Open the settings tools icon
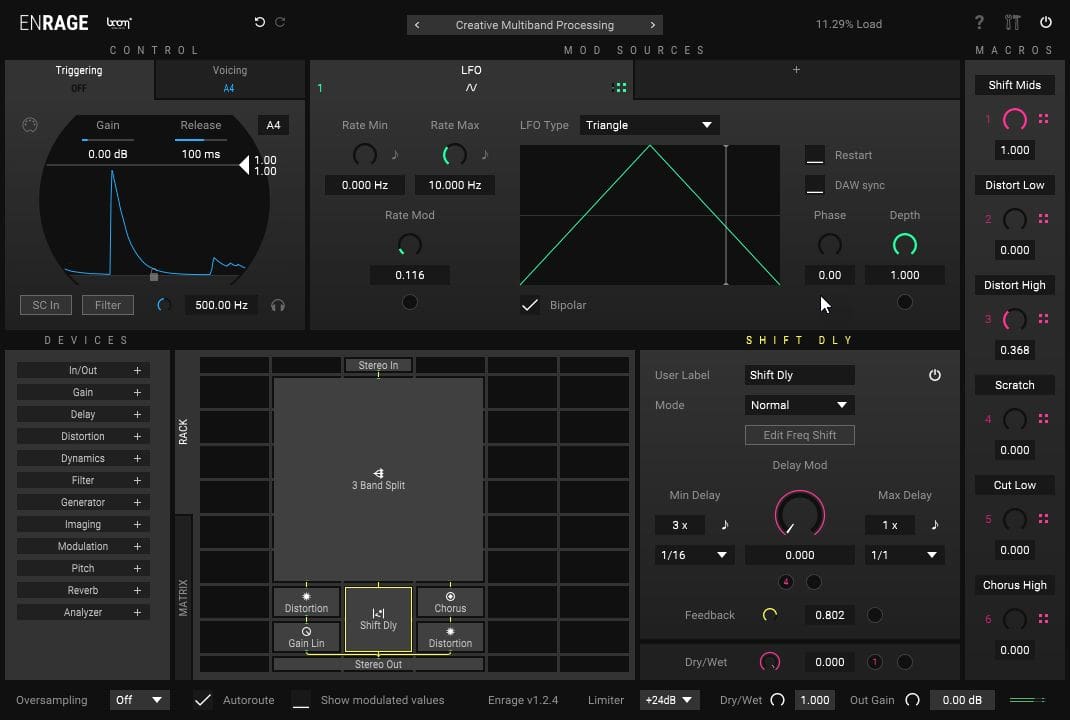Image resolution: width=1070 pixels, height=720 pixels. (x=1013, y=23)
